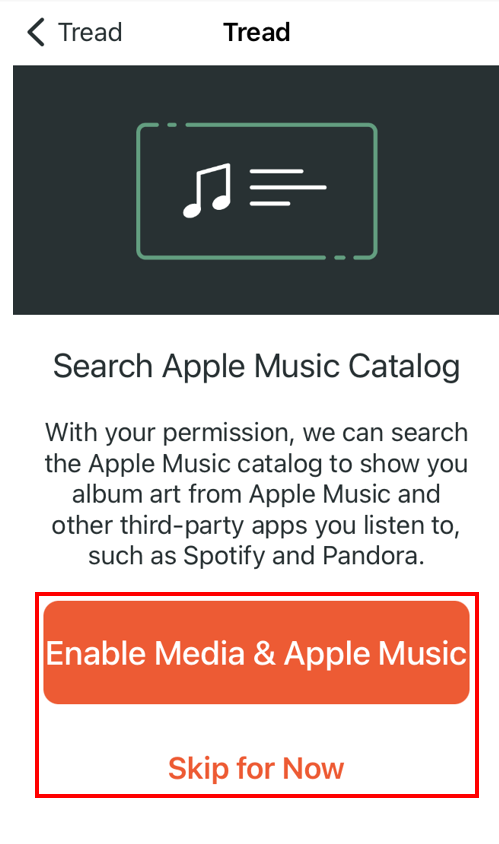Go back via the Tread label
Image resolution: width=499 pixels, height=844 pixels.
coord(90,32)
